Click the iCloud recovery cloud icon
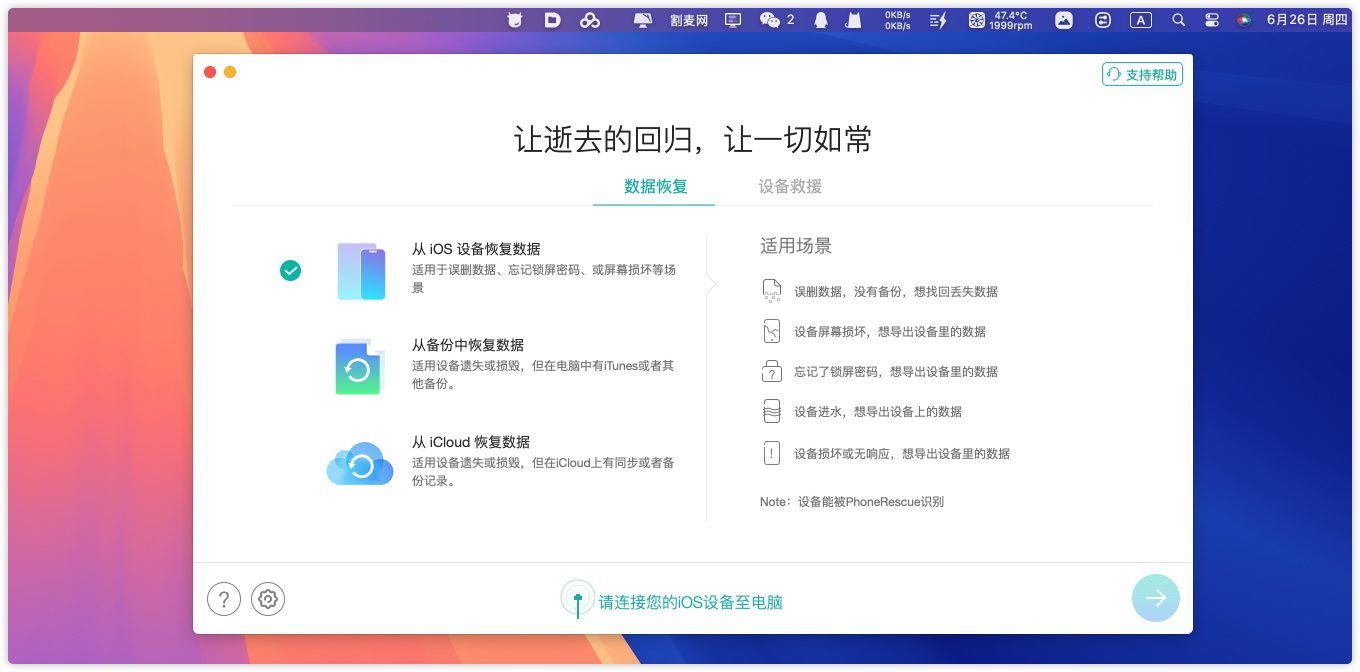1360x672 pixels. 360,464
